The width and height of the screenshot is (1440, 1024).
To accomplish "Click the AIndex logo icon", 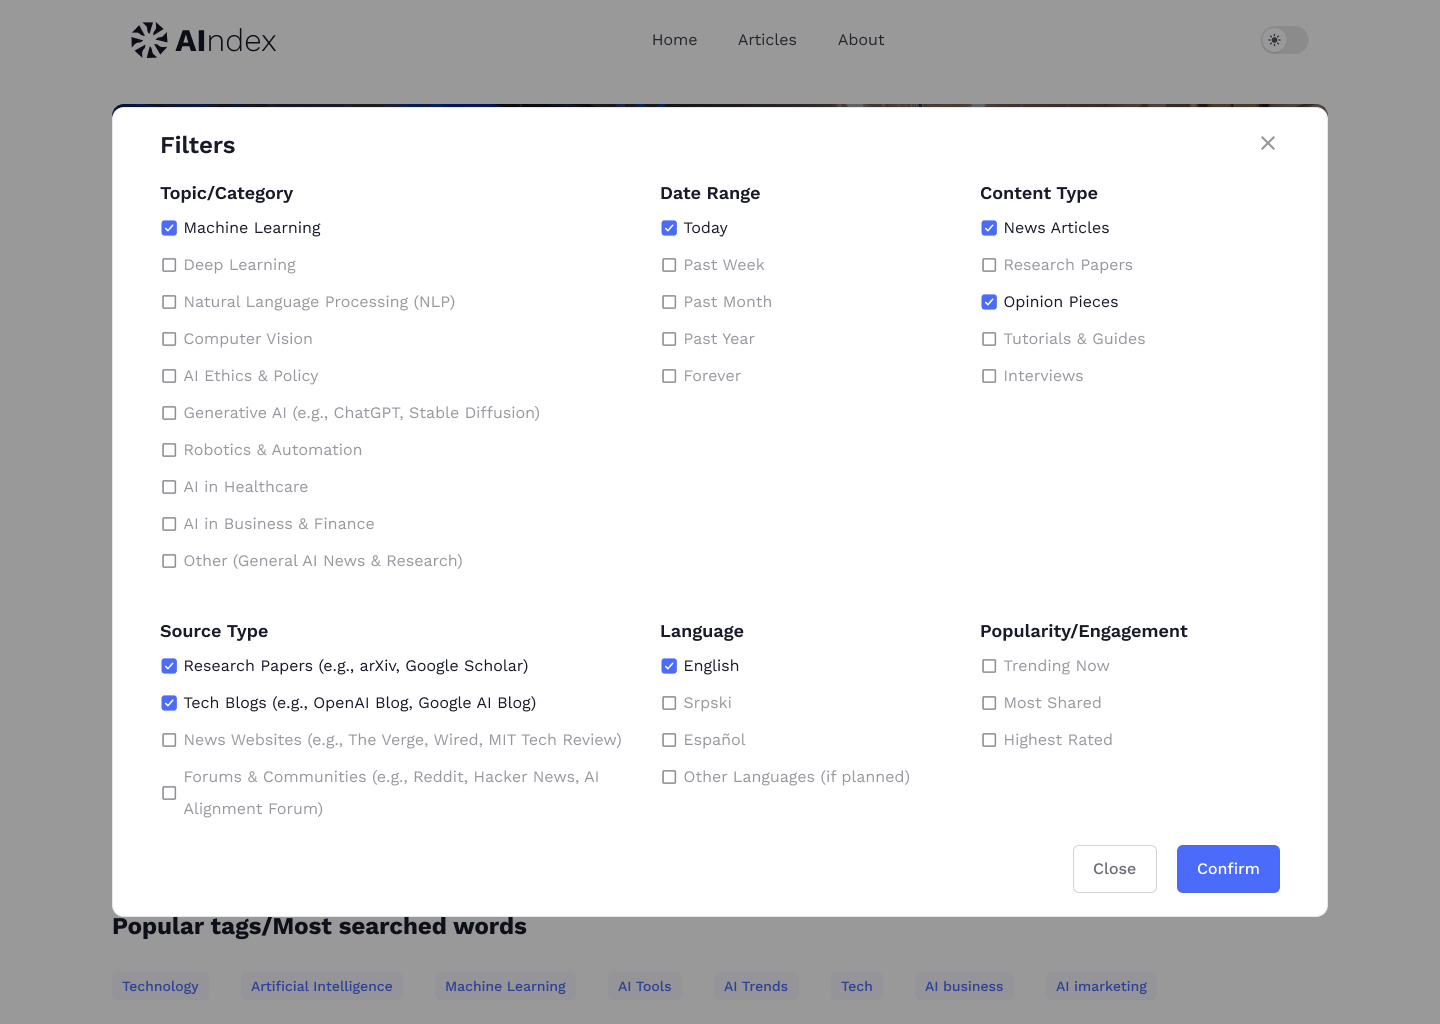I will pyautogui.click(x=148, y=39).
